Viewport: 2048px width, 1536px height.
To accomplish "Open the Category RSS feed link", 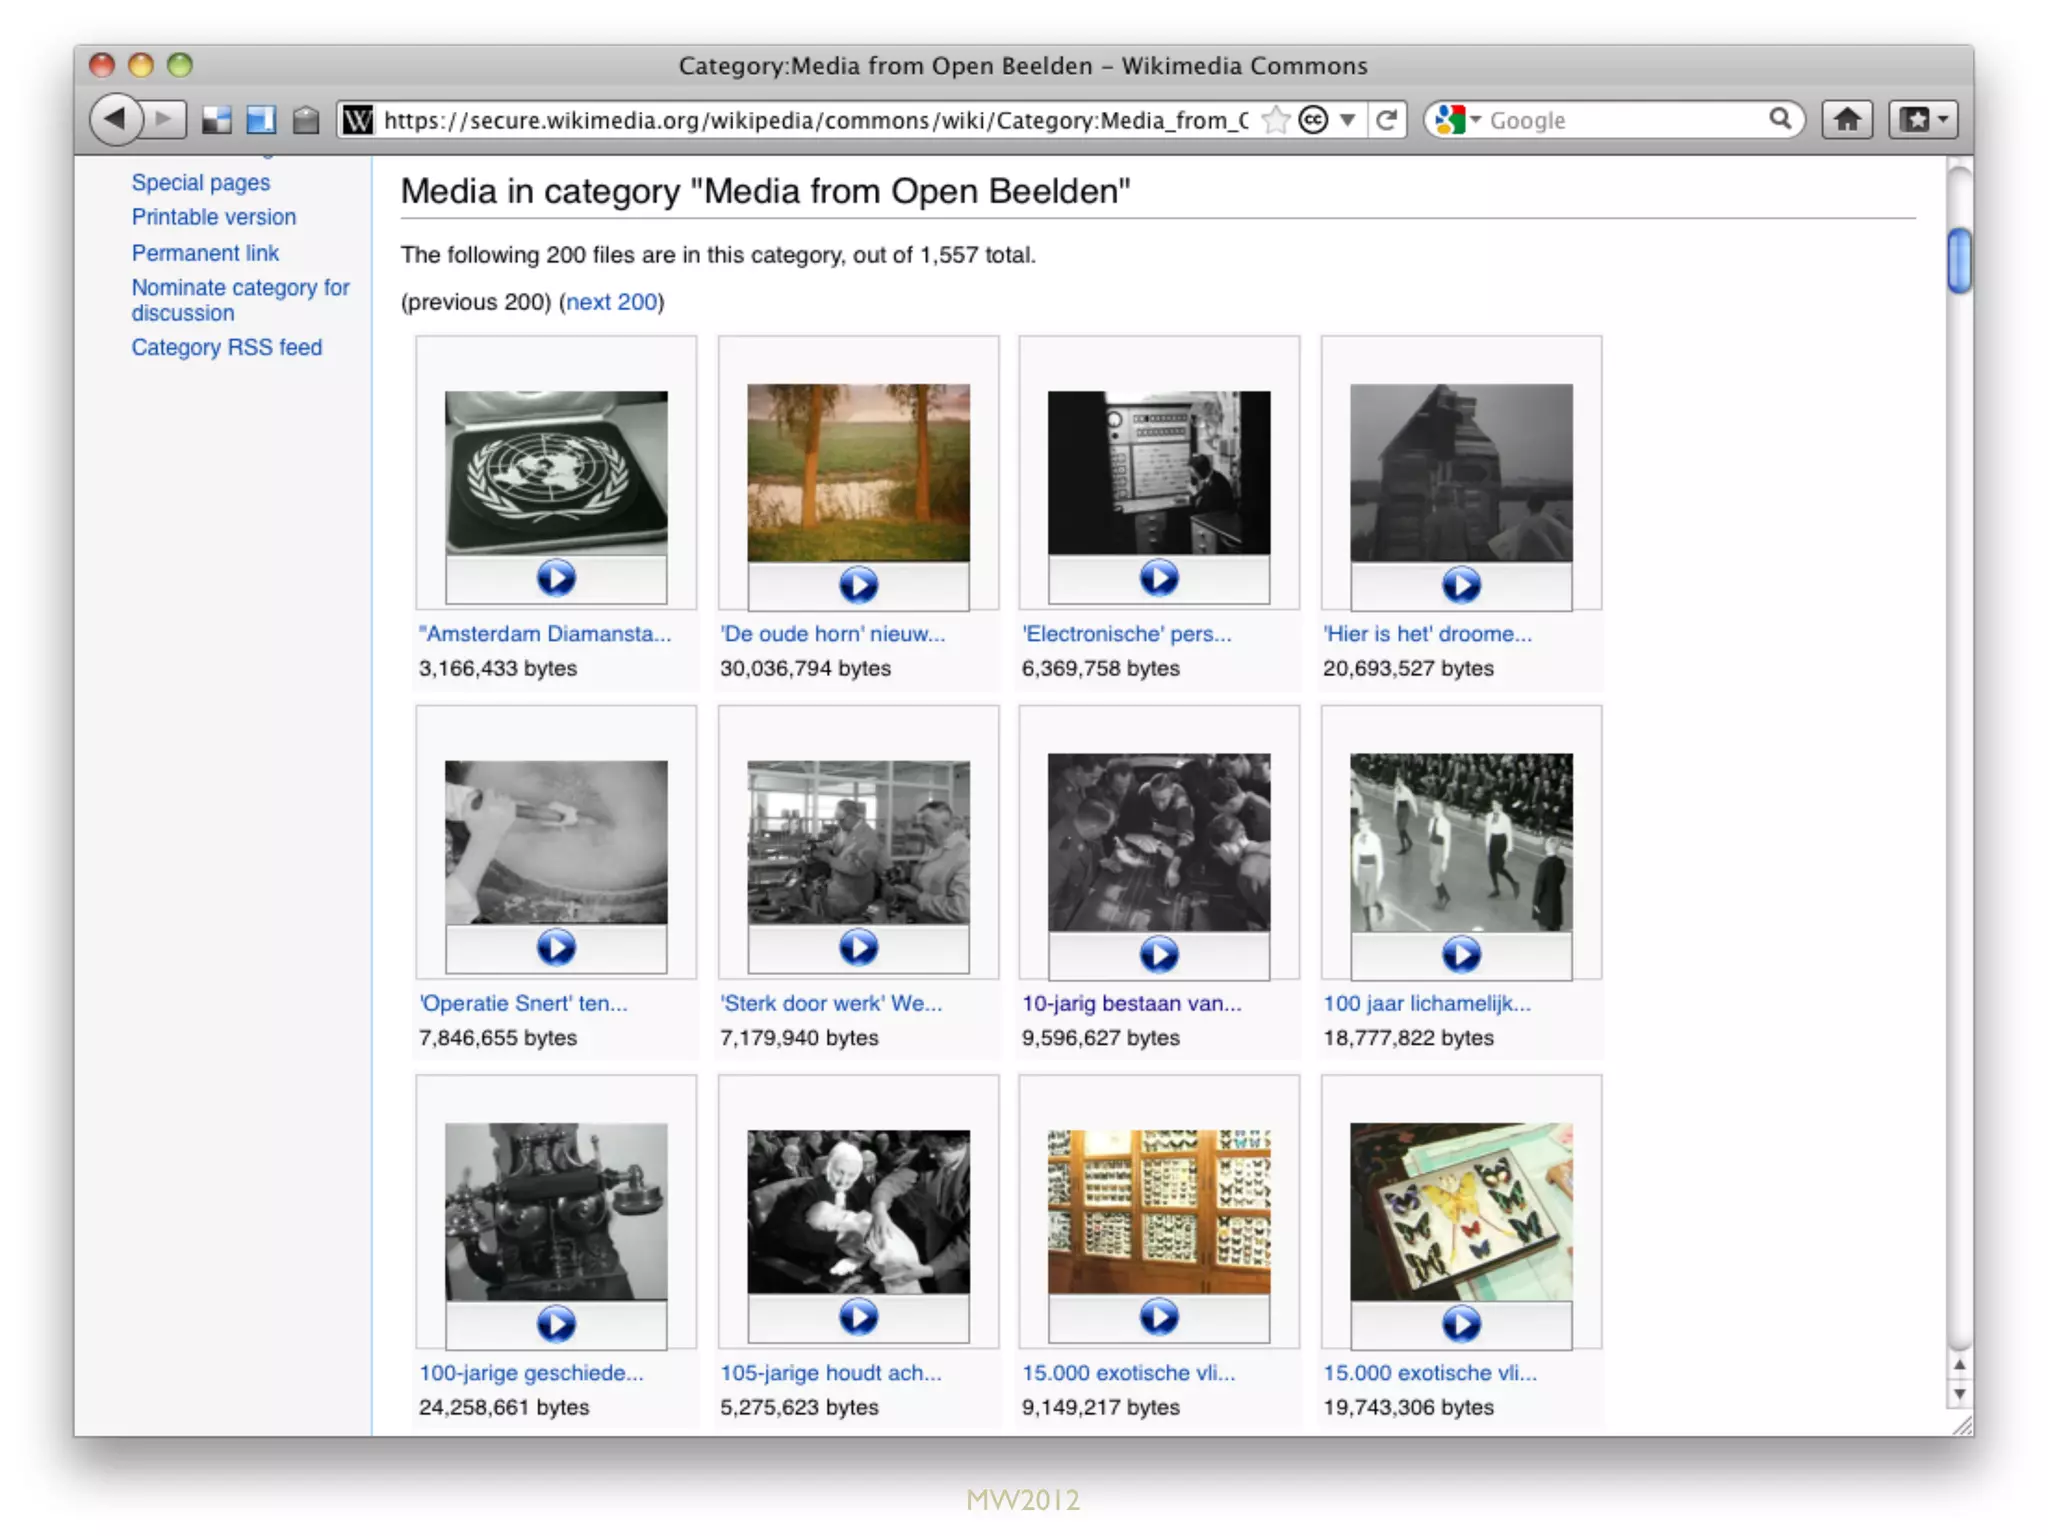I will pyautogui.click(x=226, y=347).
